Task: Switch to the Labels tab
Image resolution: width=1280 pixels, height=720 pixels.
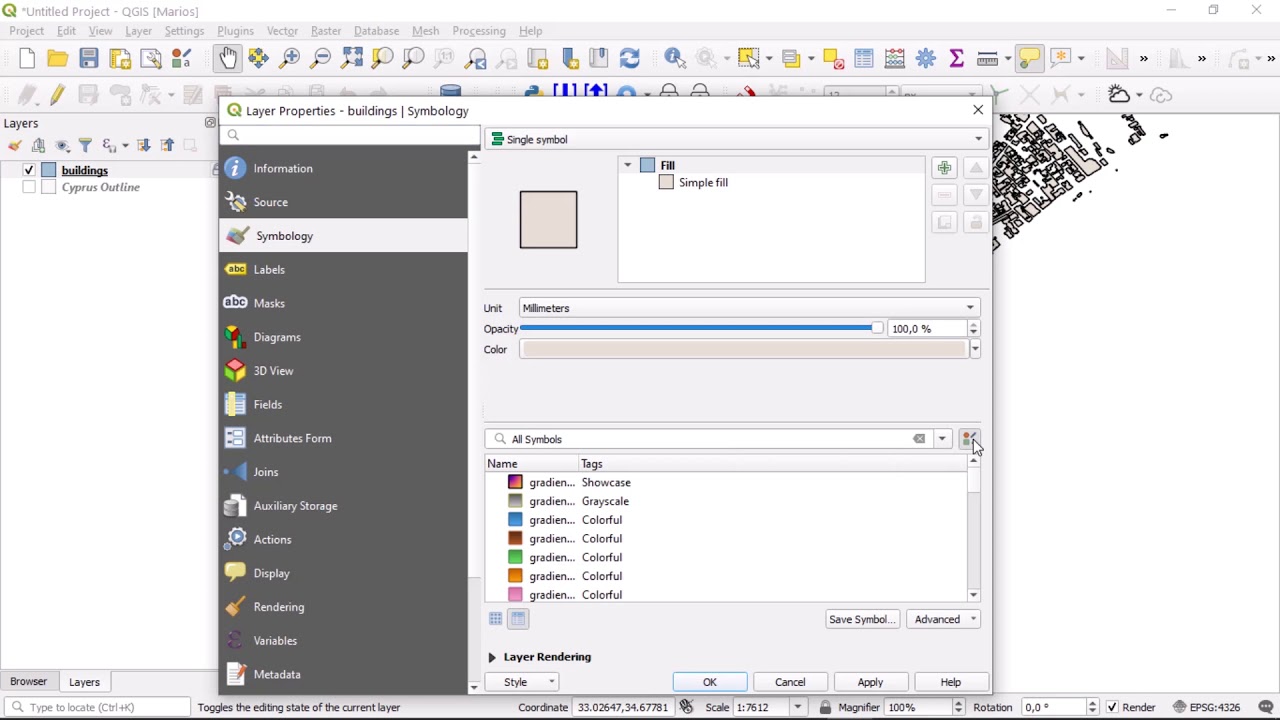Action: click(269, 269)
